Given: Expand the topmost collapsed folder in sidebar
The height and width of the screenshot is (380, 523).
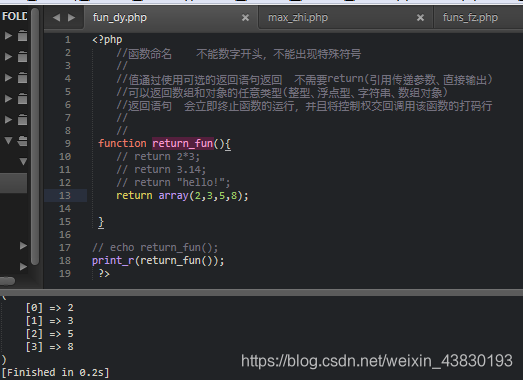Looking at the screenshot, I should (8, 35).
